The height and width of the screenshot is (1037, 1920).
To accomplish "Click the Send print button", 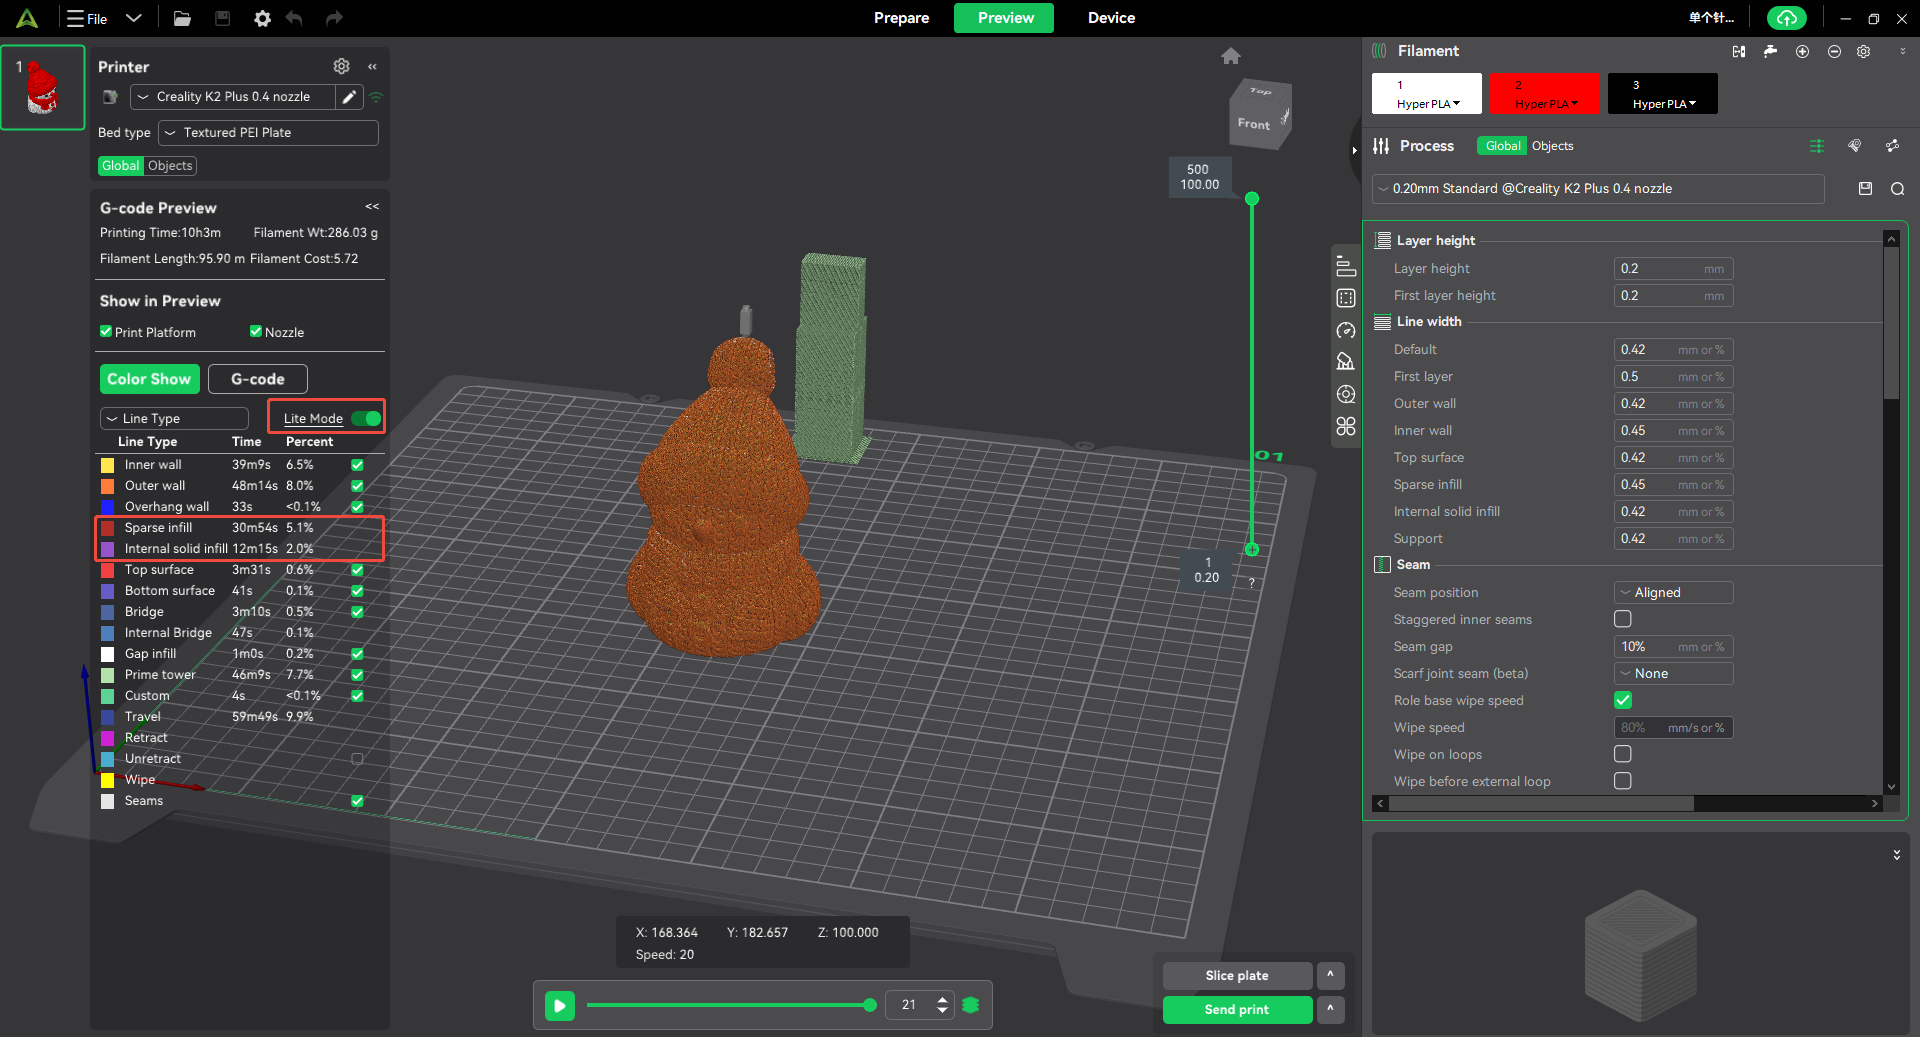I will (1237, 1009).
